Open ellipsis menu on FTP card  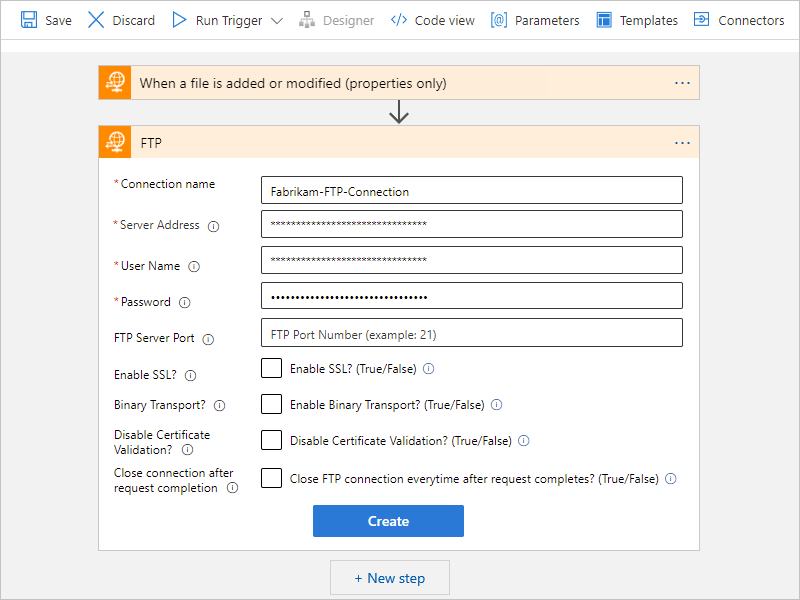(682, 143)
